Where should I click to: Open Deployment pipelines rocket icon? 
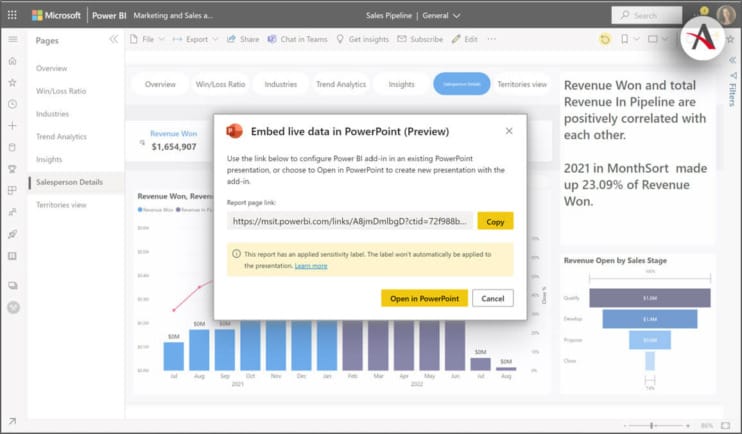[x=13, y=234]
